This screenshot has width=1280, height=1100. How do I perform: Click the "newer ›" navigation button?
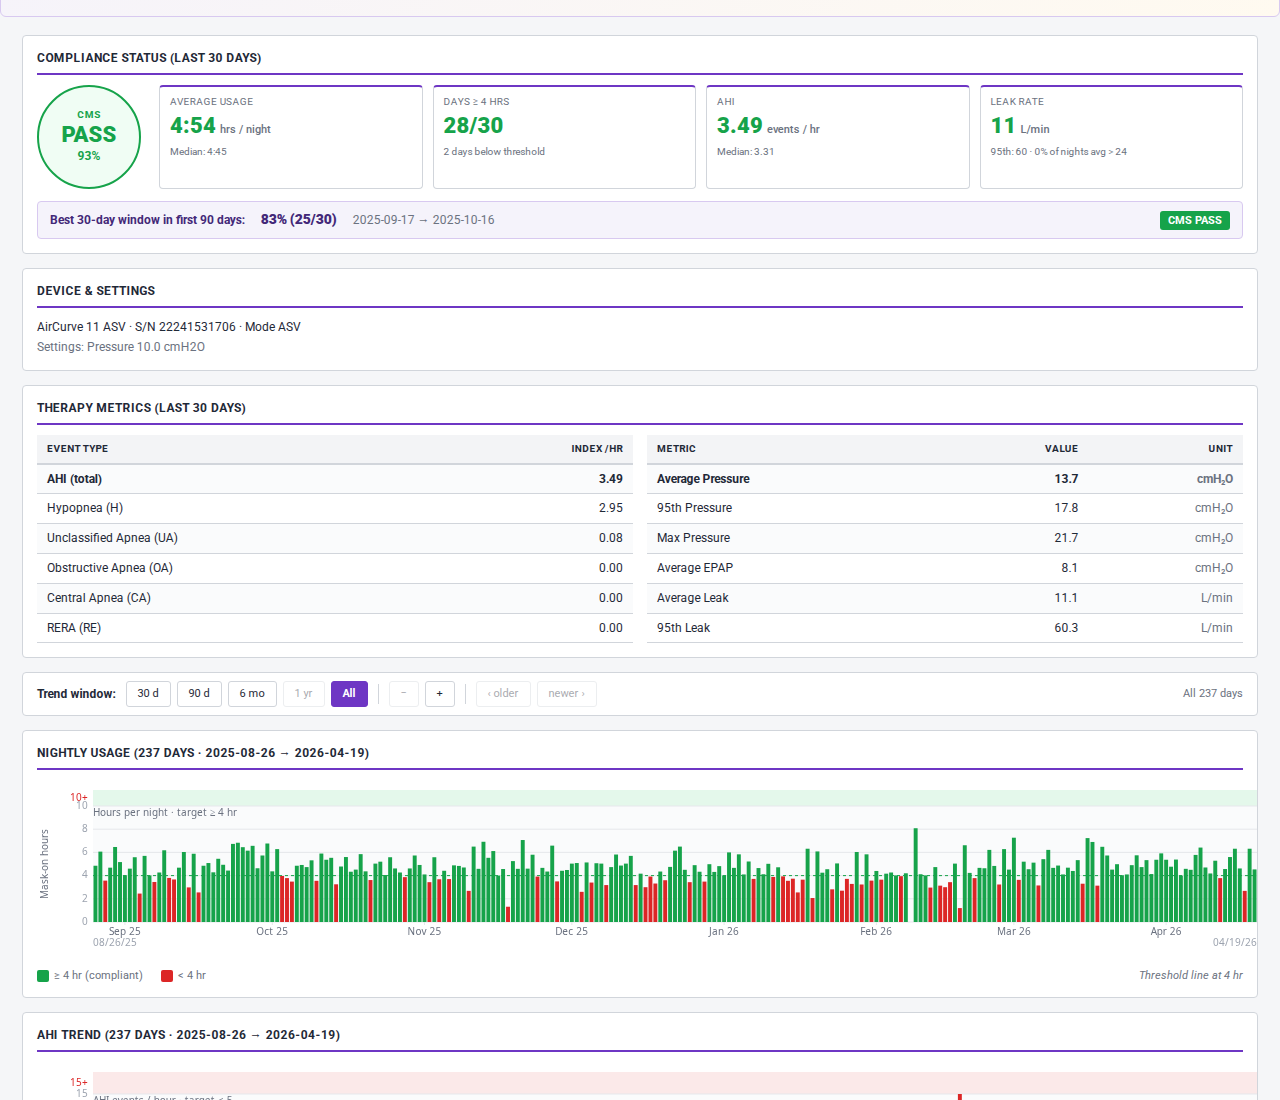point(566,693)
